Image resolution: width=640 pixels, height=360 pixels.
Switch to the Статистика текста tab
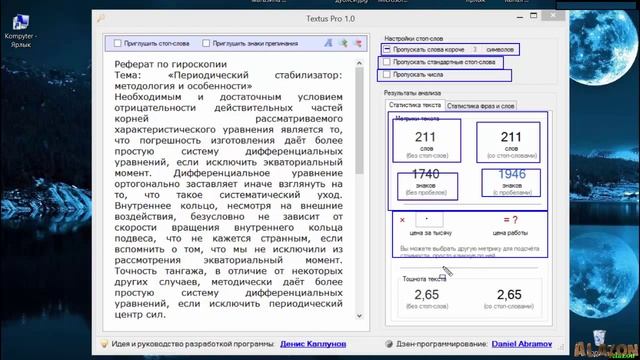point(415,105)
